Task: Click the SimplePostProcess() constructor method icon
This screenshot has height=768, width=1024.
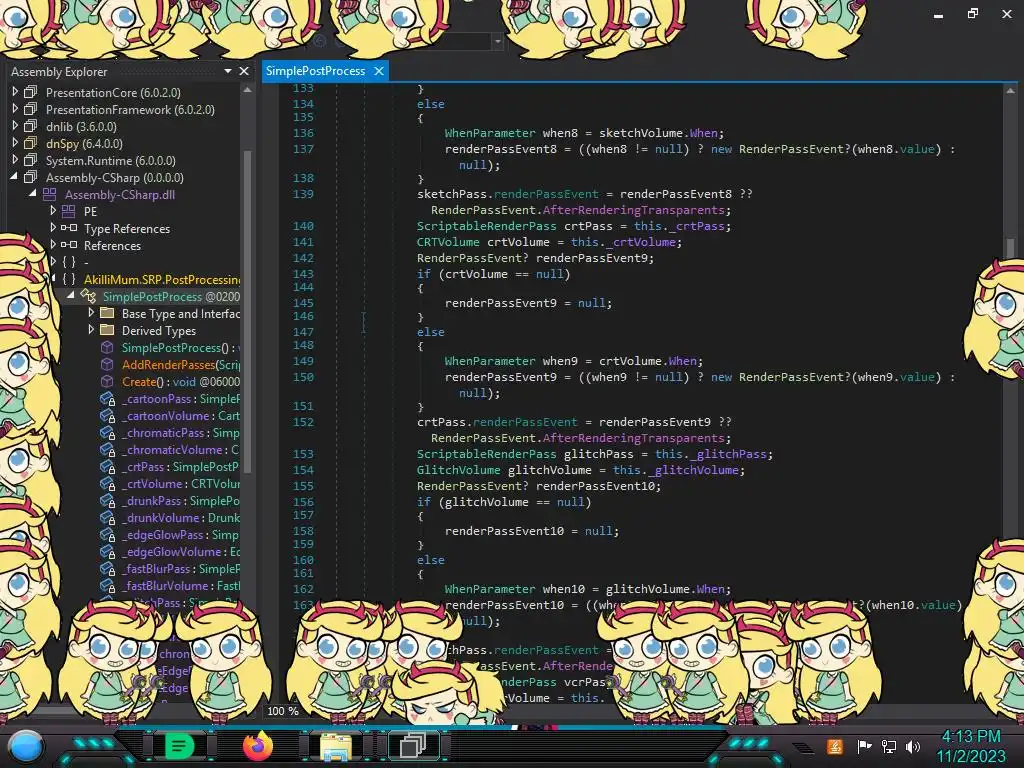Action: point(107,347)
